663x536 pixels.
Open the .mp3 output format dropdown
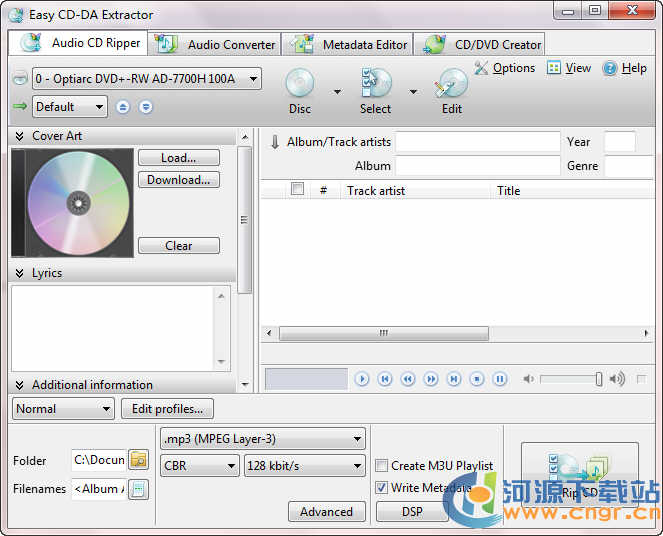coord(263,439)
